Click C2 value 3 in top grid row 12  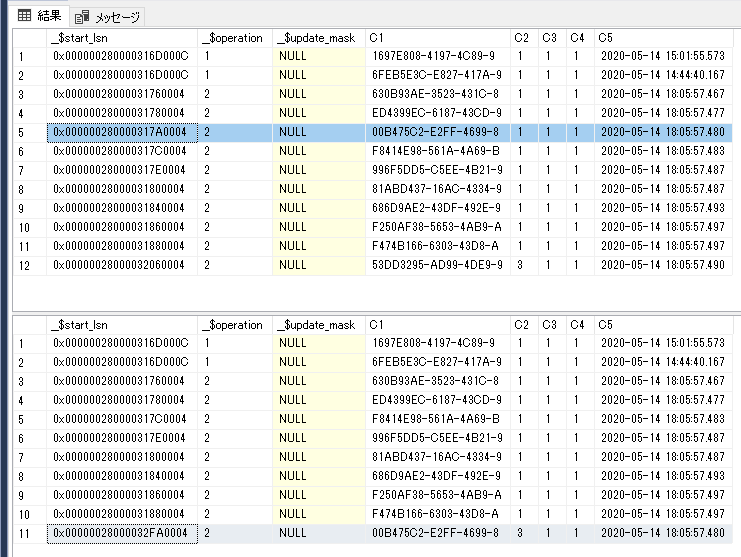click(x=524, y=265)
